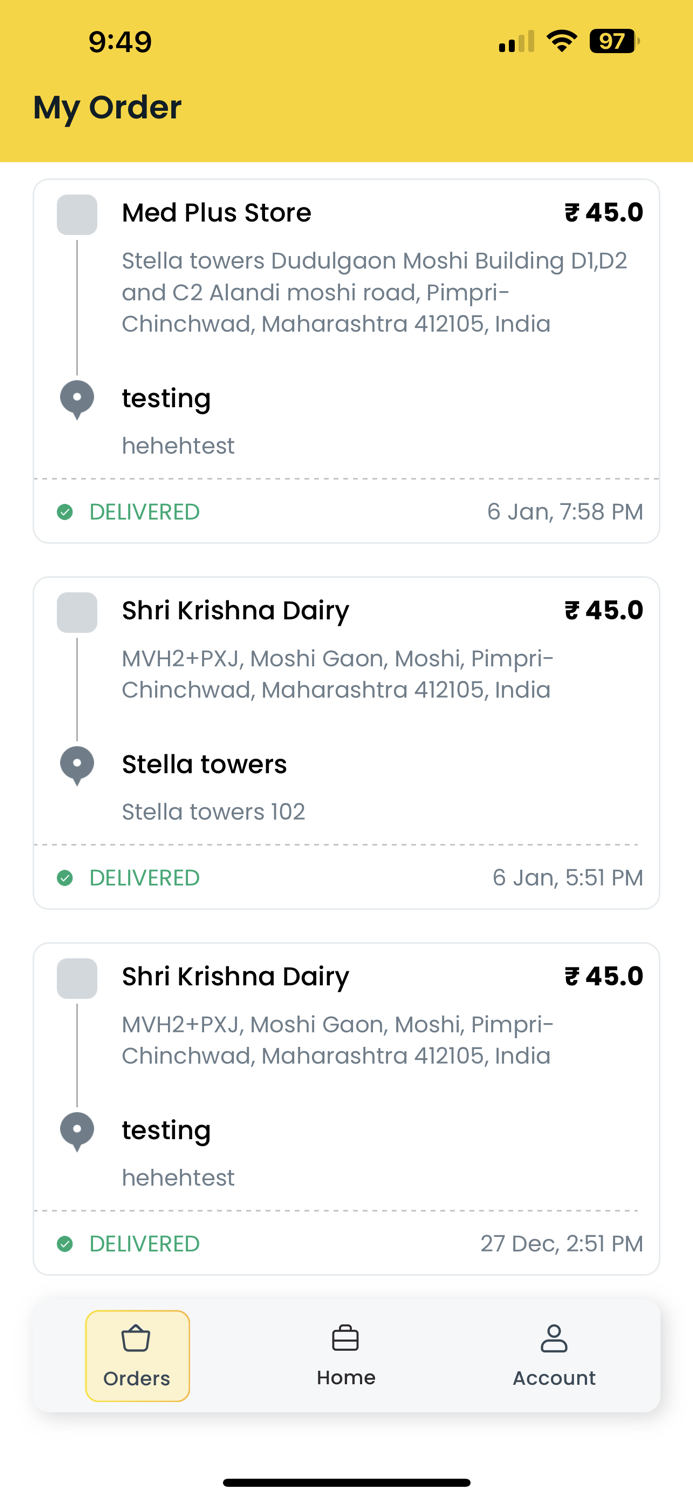
Task: Tap DELIVERED status on 27 Dec order
Action: (x=144, y=1244)
